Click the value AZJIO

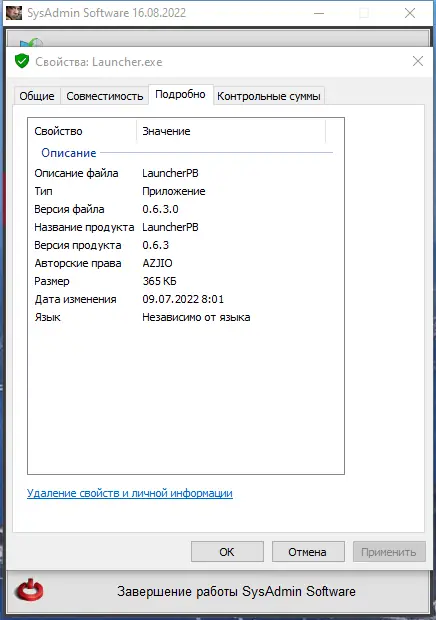coord(157,263)
